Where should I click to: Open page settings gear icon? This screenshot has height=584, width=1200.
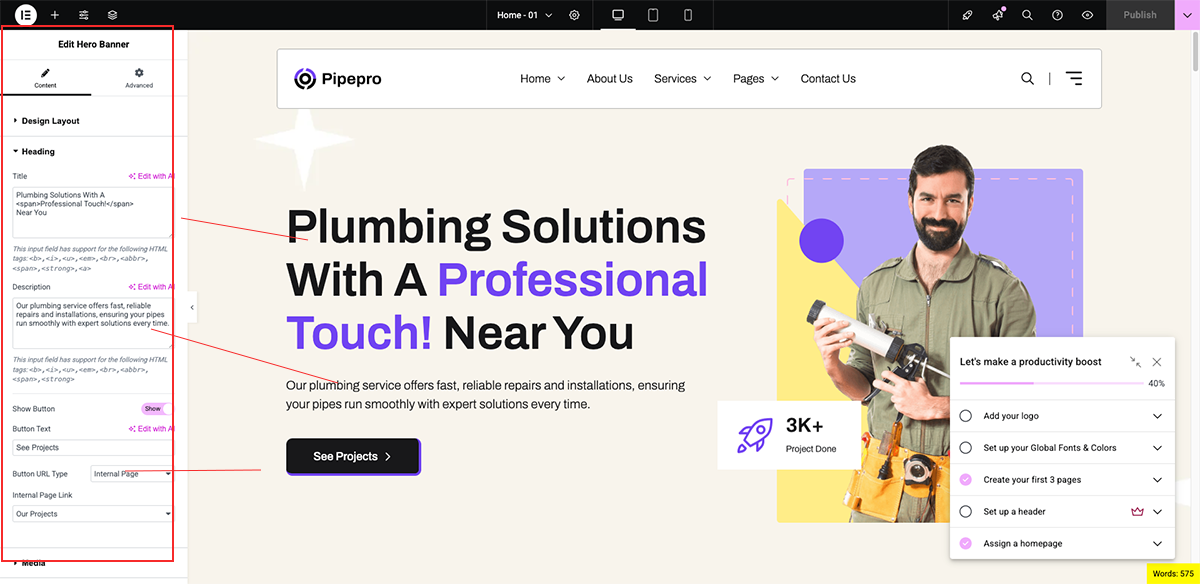point(574,15)
